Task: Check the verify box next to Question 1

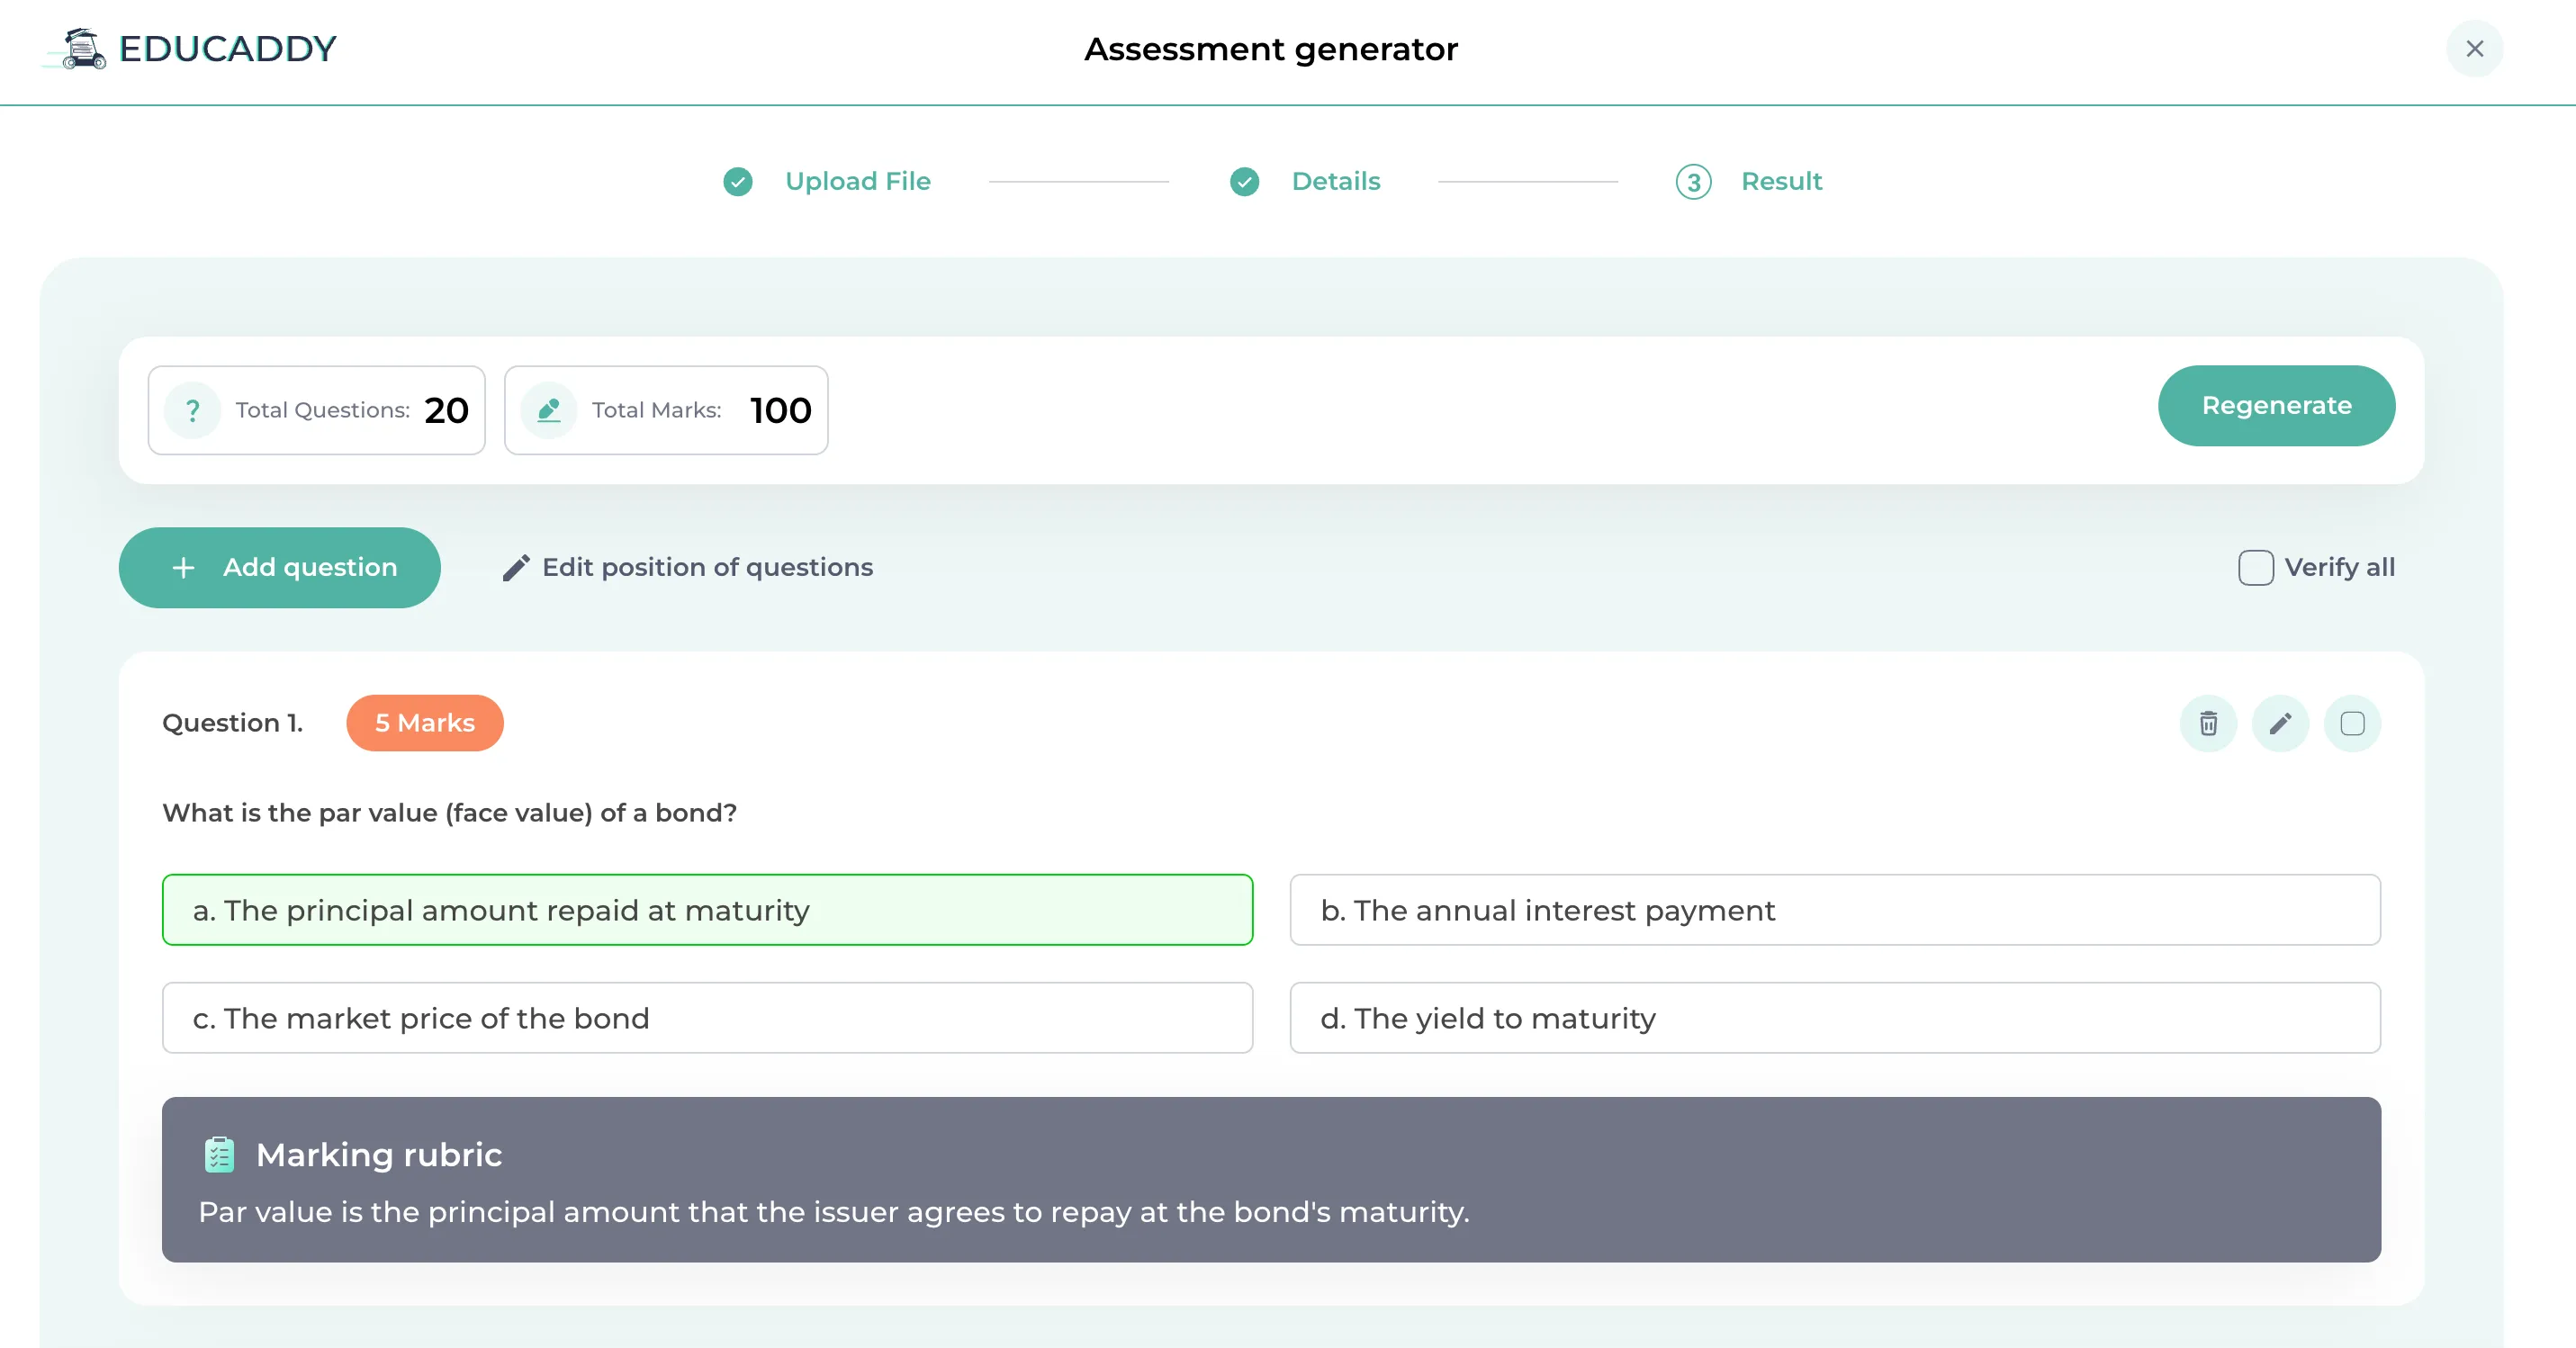Action: click(2353, 723)
